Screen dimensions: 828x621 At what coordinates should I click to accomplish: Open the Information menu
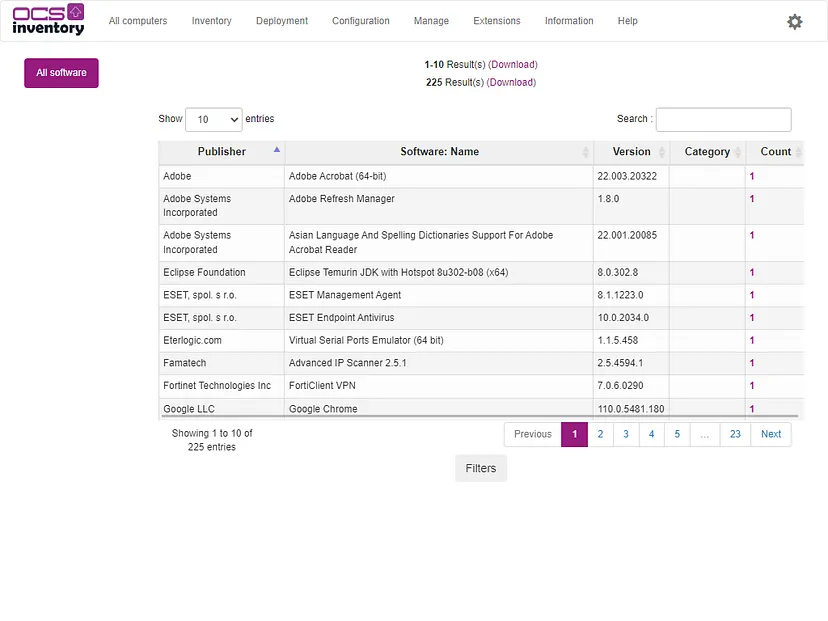pos(569,21)
